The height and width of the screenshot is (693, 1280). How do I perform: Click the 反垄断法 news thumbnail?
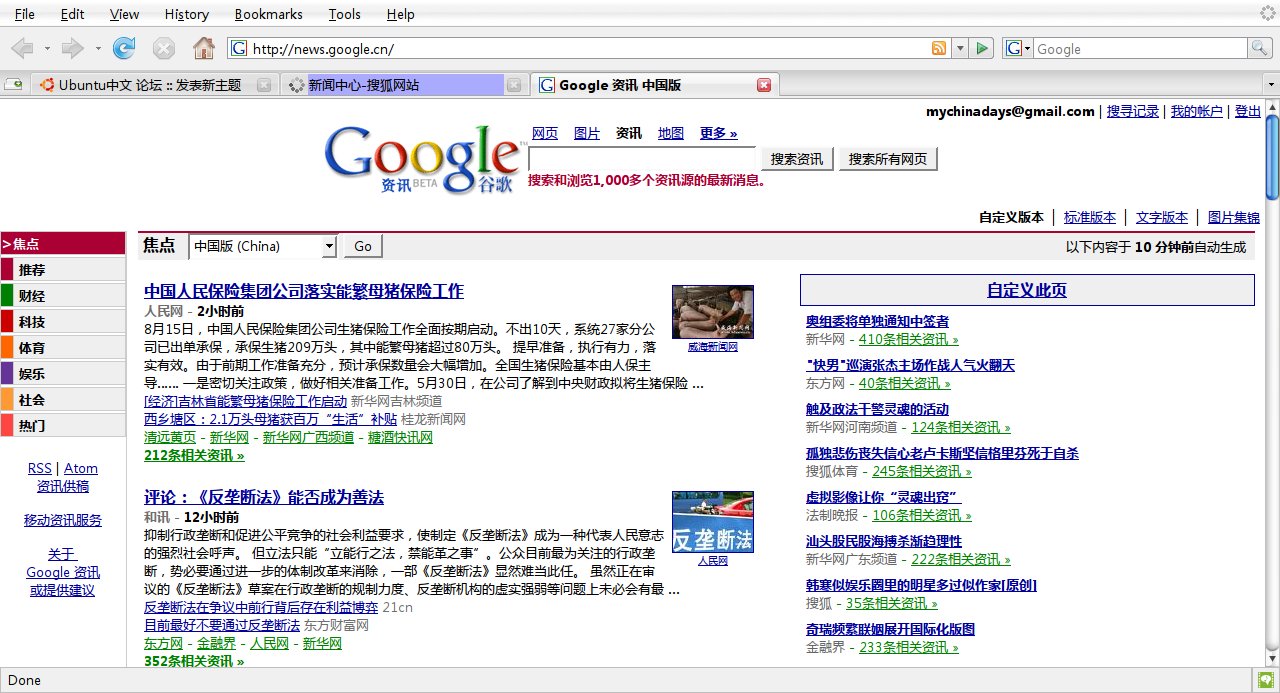tap(713, 522)
